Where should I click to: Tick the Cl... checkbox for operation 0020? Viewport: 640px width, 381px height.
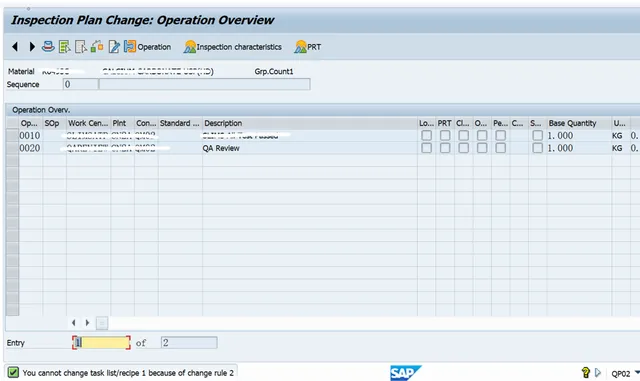pos(464,148)
